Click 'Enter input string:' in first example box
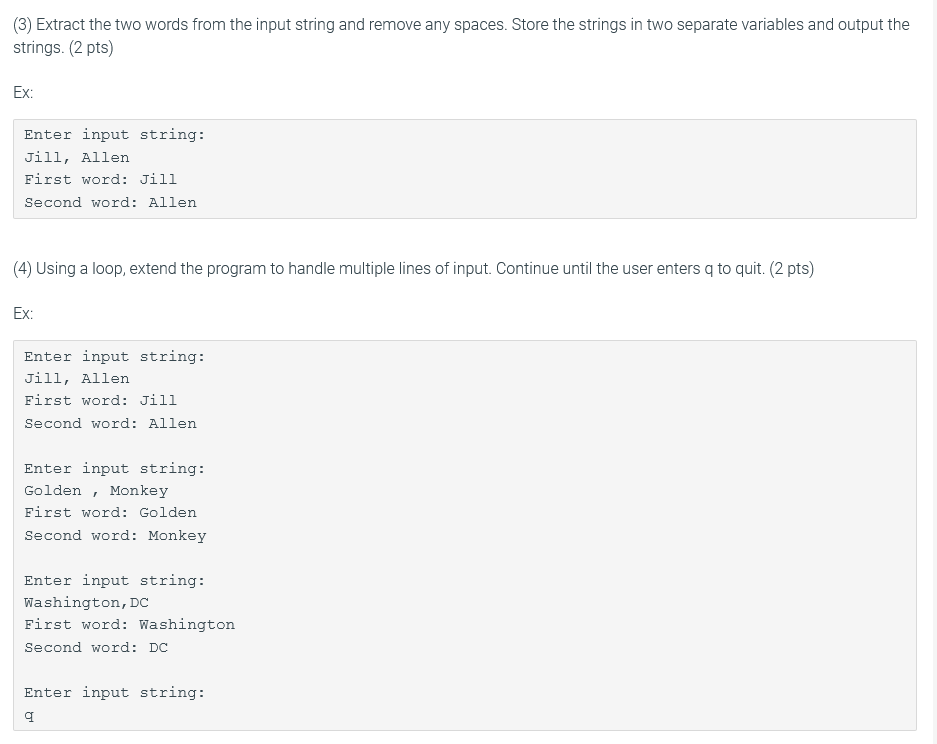 point(114,135)
